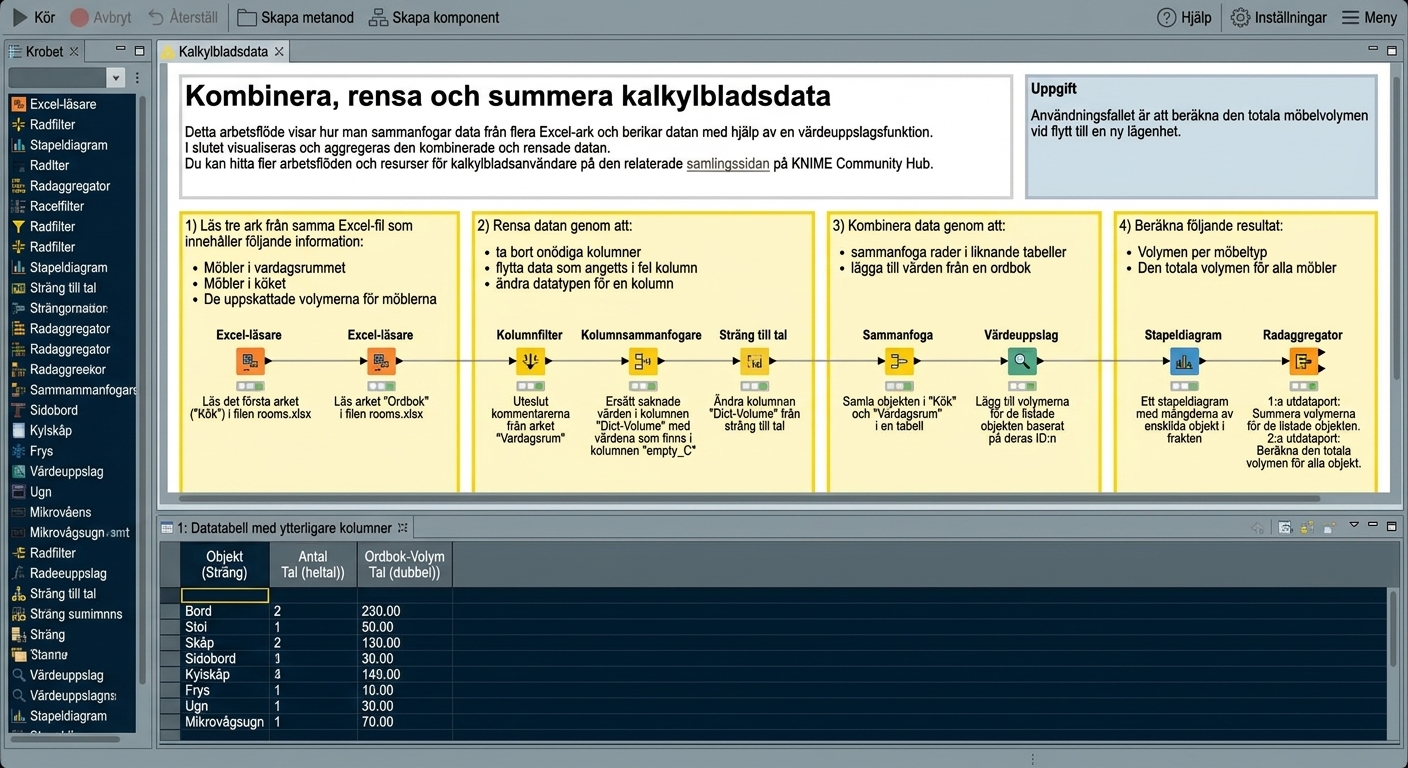Click the Sidobord icon in the node list
Screen dimensions: 1408x768
pyautogui.click(x=18, y=410)
